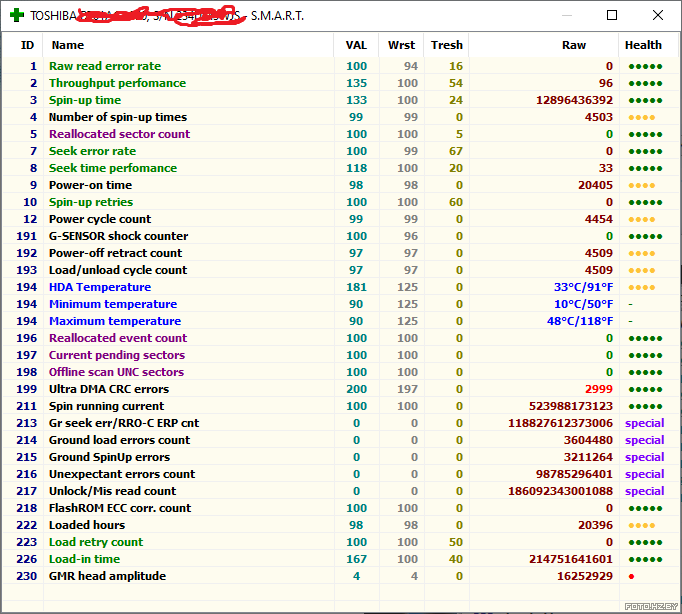Select the 'Power cycle count' attribute
Image resolution: width=682 pixels, height=614 pixels.
(x=100, y=219)
